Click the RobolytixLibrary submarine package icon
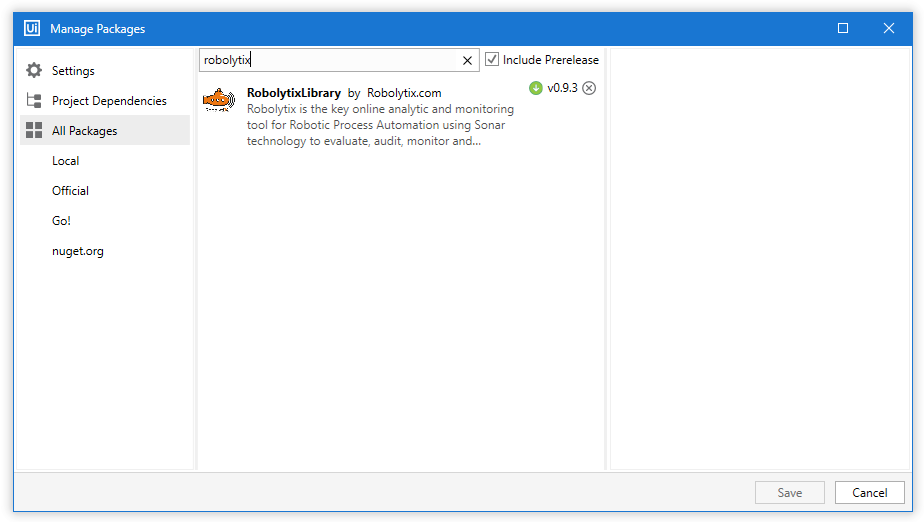This screenshot has width=924, height=522. pos(219,100)
